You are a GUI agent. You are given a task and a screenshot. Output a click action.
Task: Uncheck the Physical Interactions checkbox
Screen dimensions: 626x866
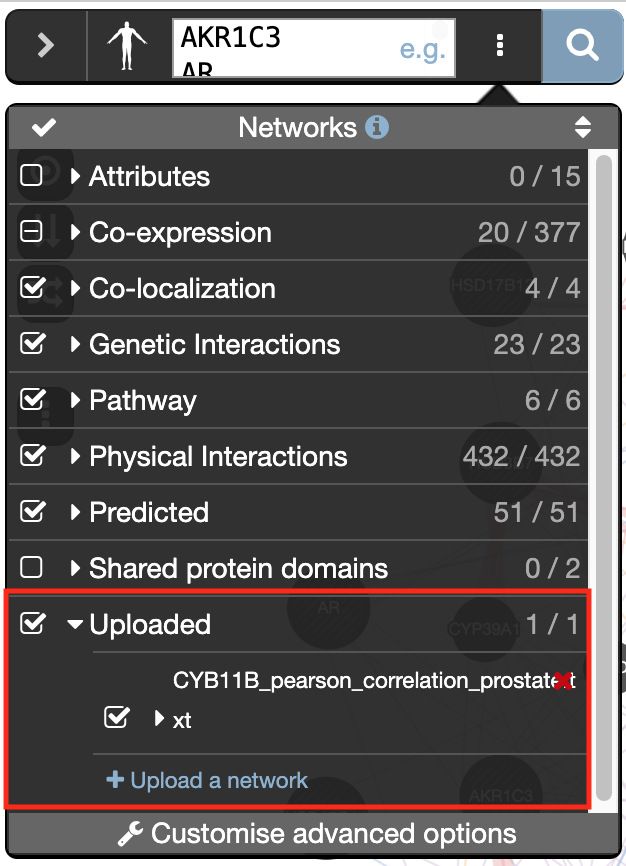32,456
